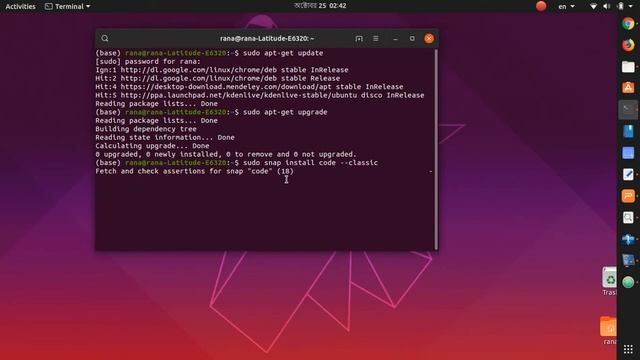Expand the system menu arrow at top right

(632, 7)
